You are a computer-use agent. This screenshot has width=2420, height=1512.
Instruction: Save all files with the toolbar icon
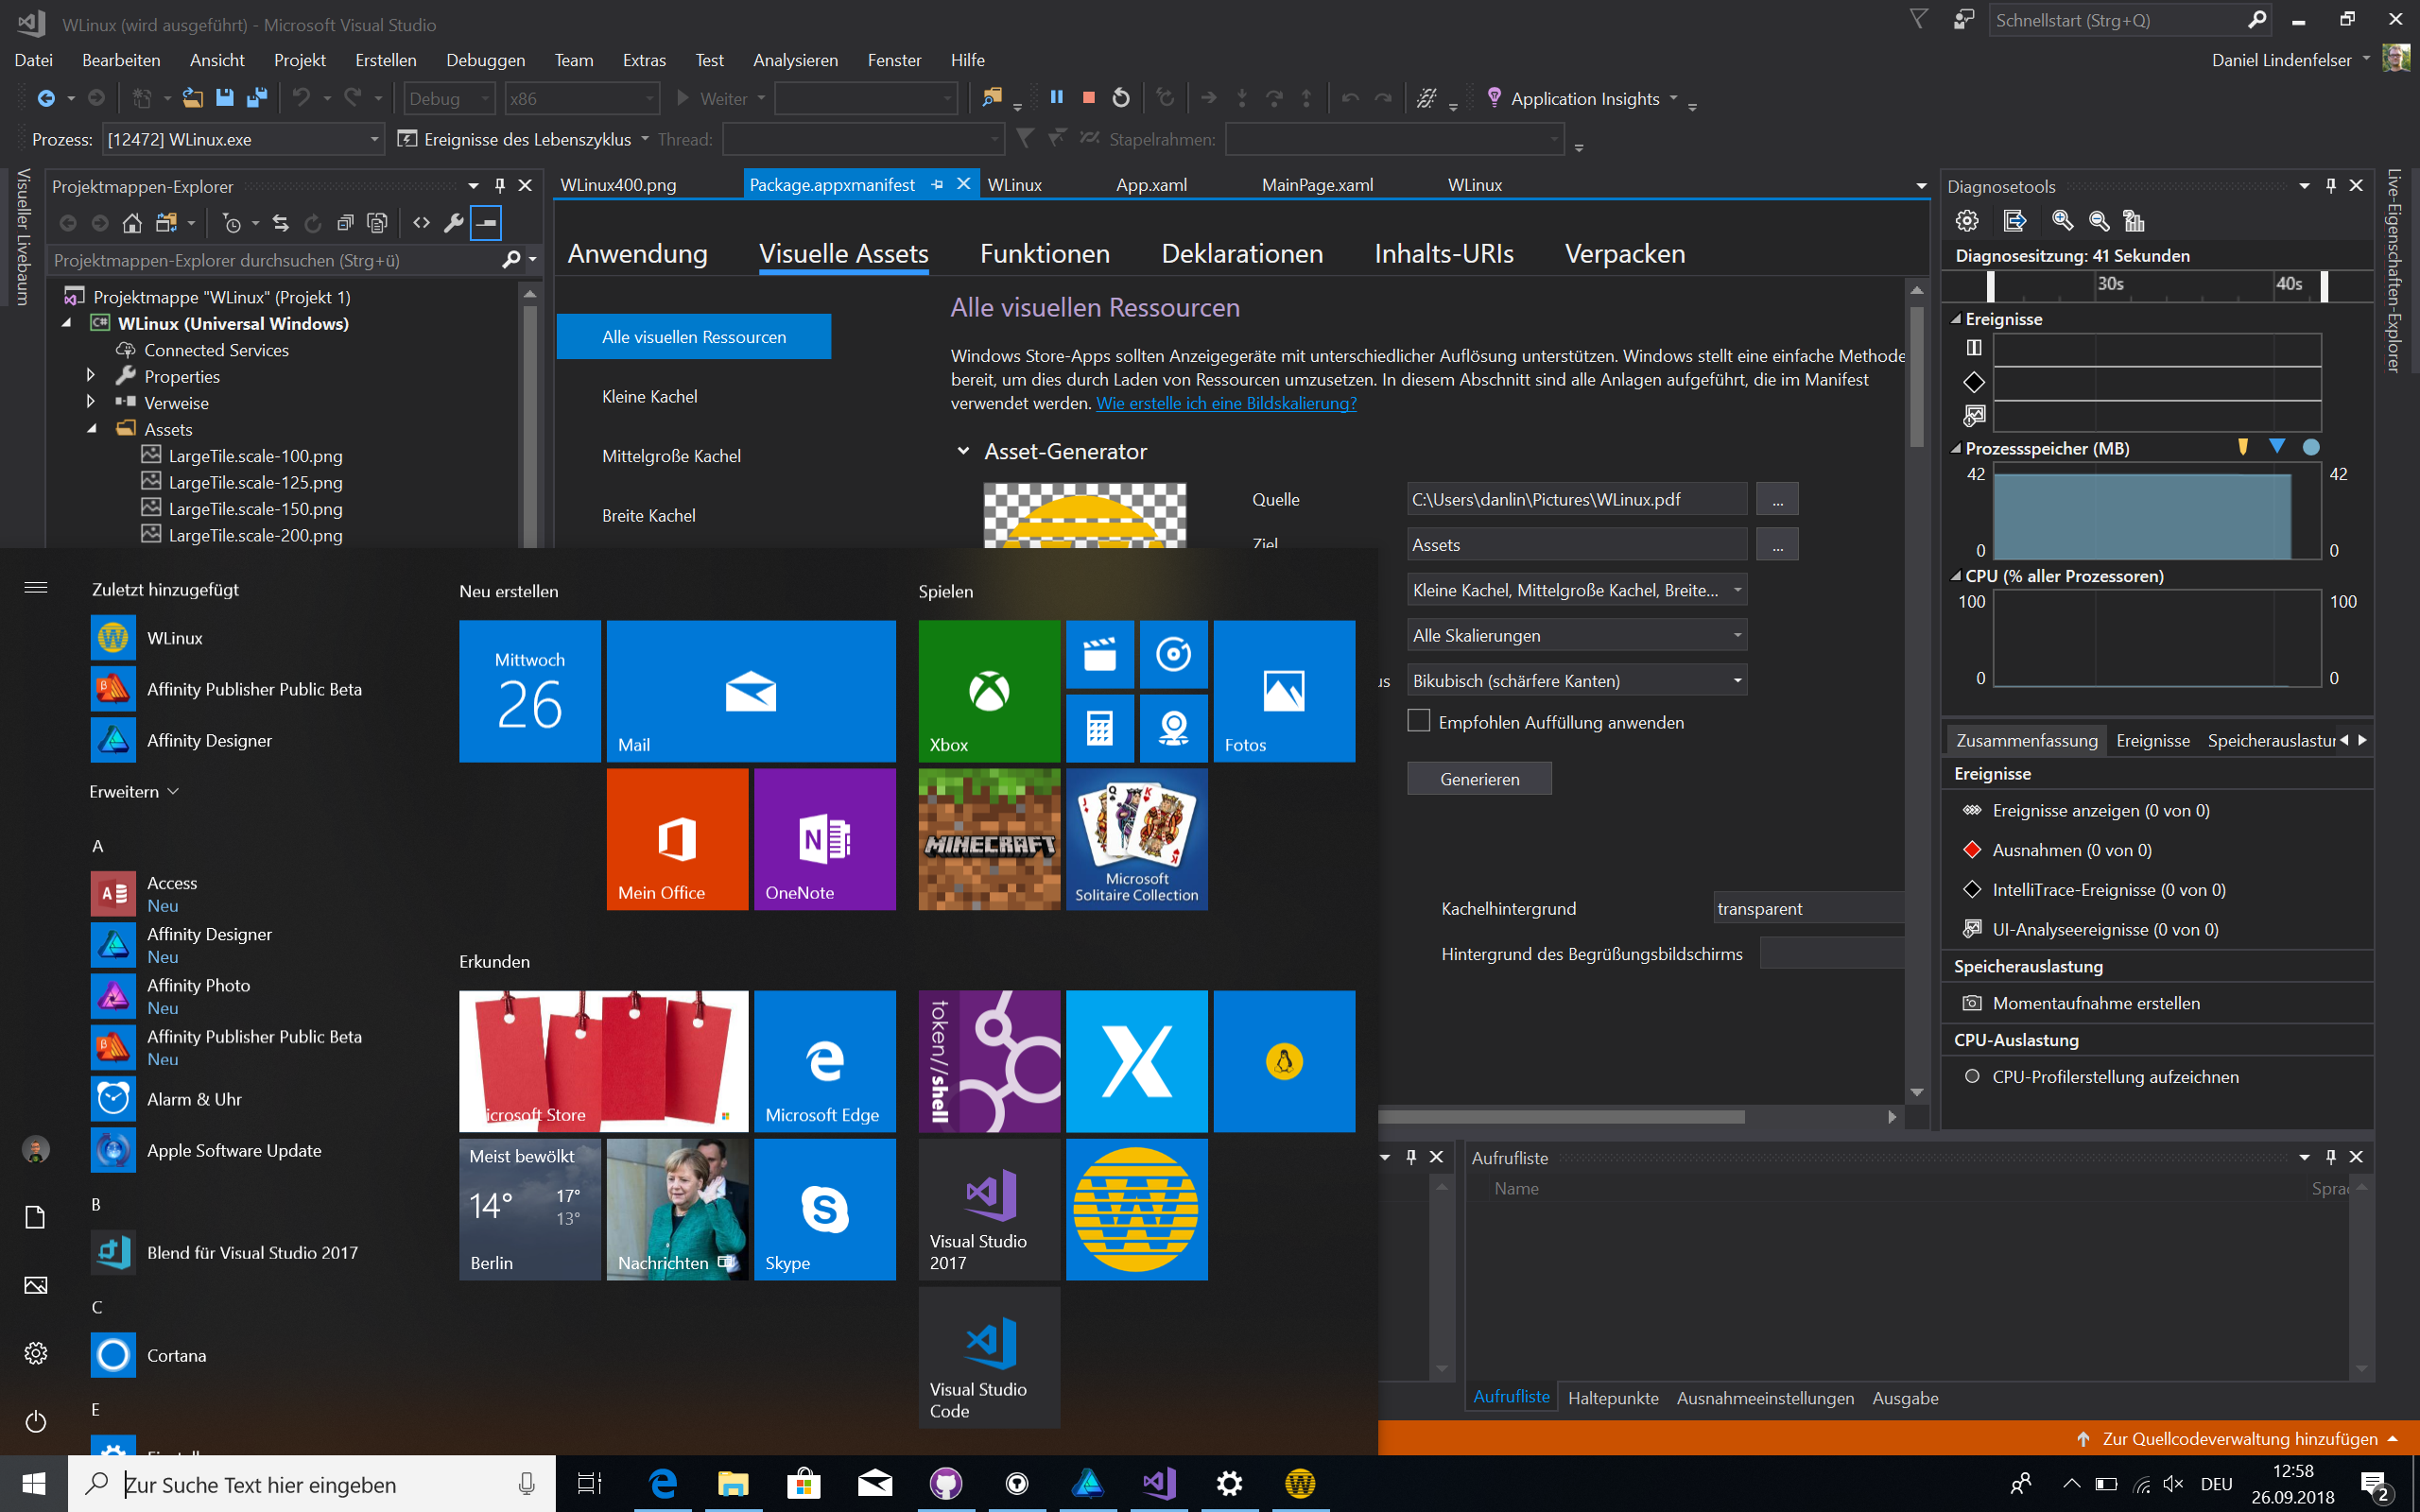tap(257, 98)
